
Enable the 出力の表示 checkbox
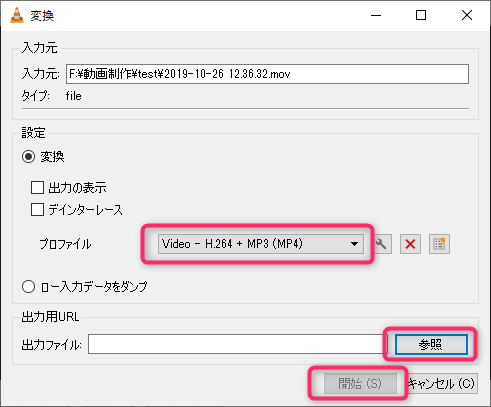click(37, 187)
